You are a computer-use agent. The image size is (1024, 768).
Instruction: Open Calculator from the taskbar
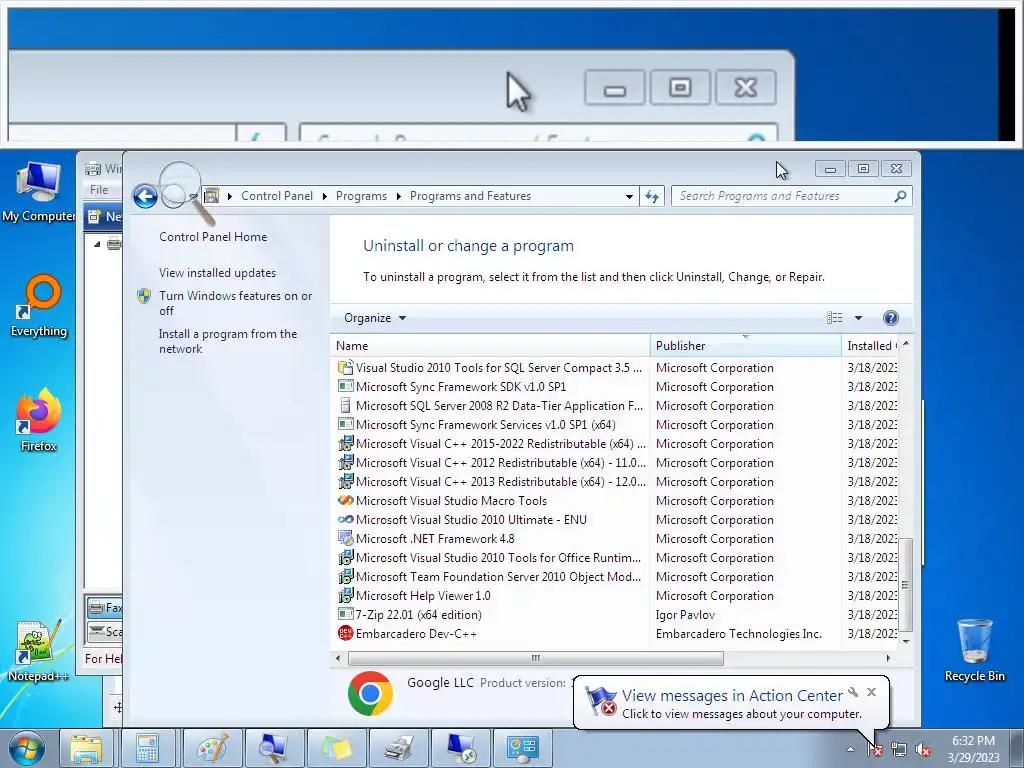148,749
